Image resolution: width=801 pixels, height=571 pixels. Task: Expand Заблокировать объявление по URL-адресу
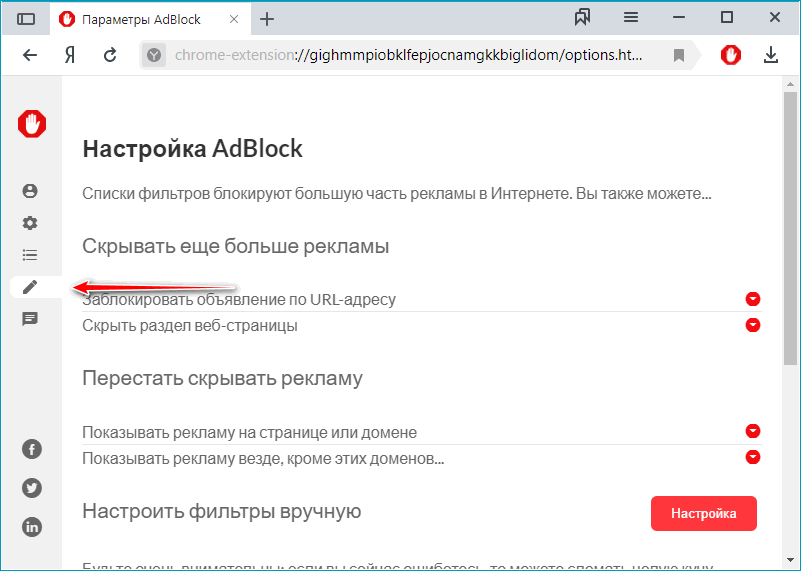752,299
